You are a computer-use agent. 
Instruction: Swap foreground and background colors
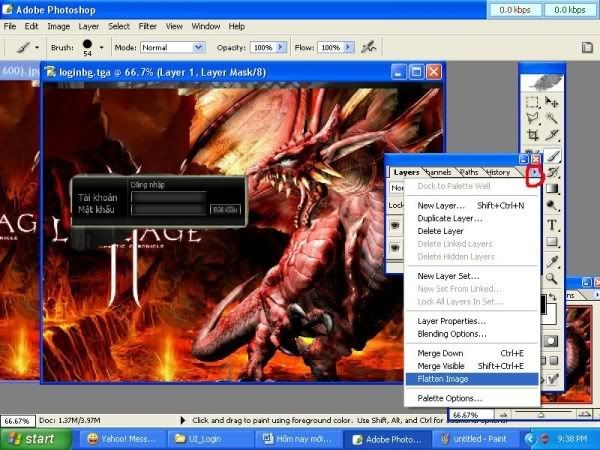[552, 297]
